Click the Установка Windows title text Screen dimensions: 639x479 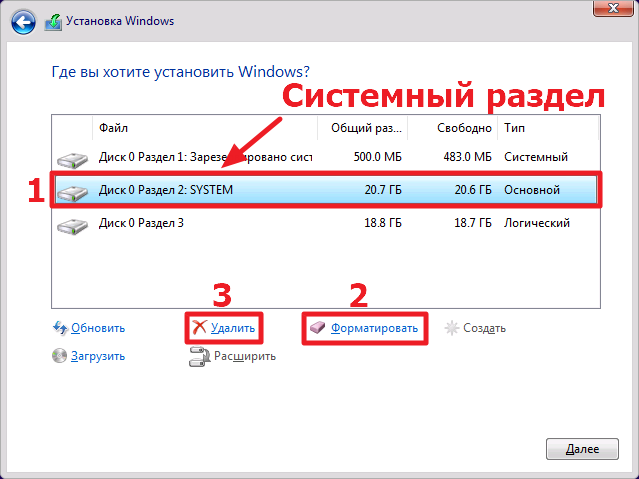click(120, 21)
